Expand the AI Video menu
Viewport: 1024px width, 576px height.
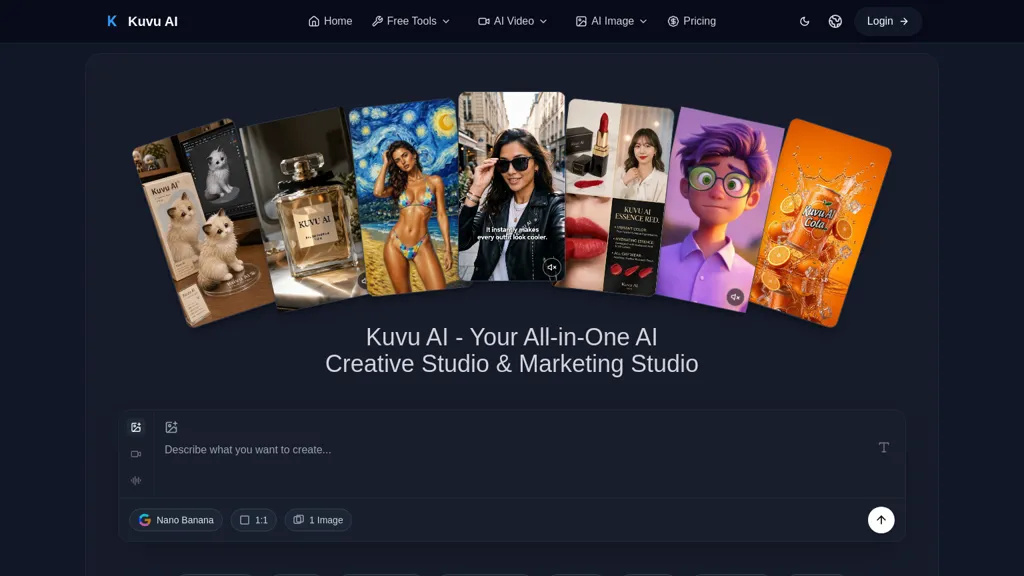[x=513, y=21]
